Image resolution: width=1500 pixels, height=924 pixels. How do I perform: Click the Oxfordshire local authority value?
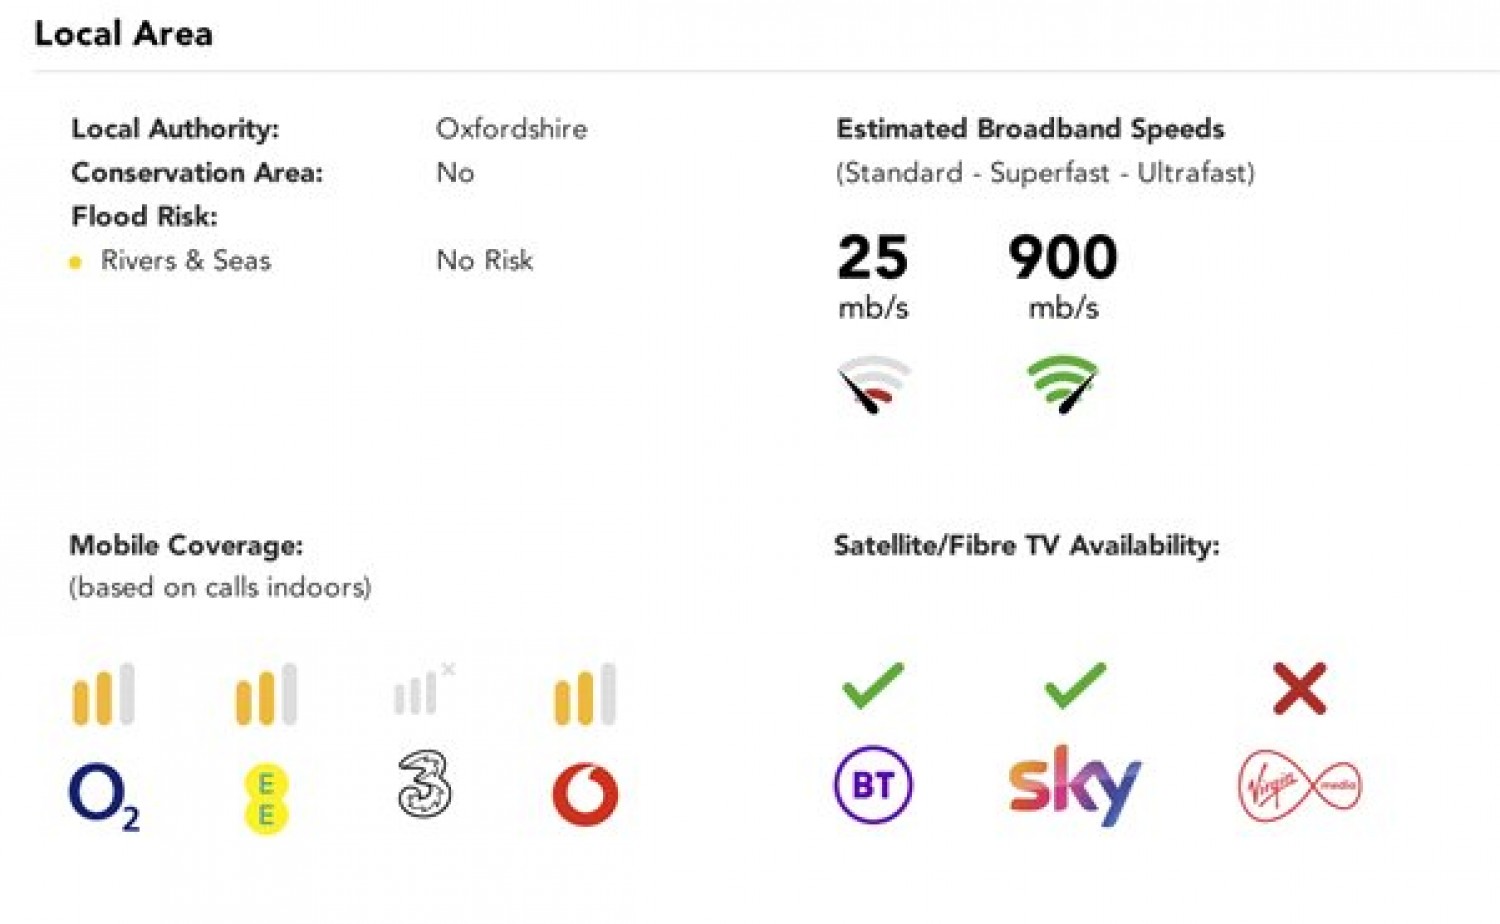point(511,128)
